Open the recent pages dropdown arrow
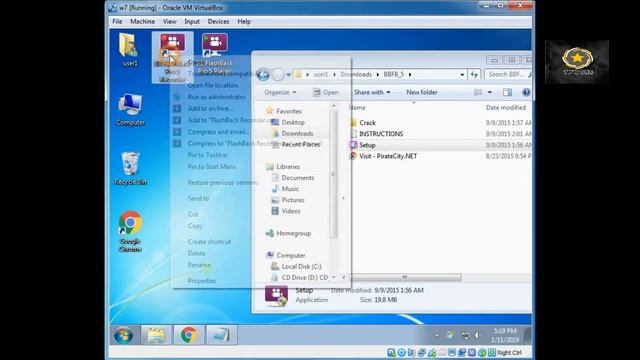The width and height of the screenshot is (640, 360). pyautogui.click(x=288, y=75)
